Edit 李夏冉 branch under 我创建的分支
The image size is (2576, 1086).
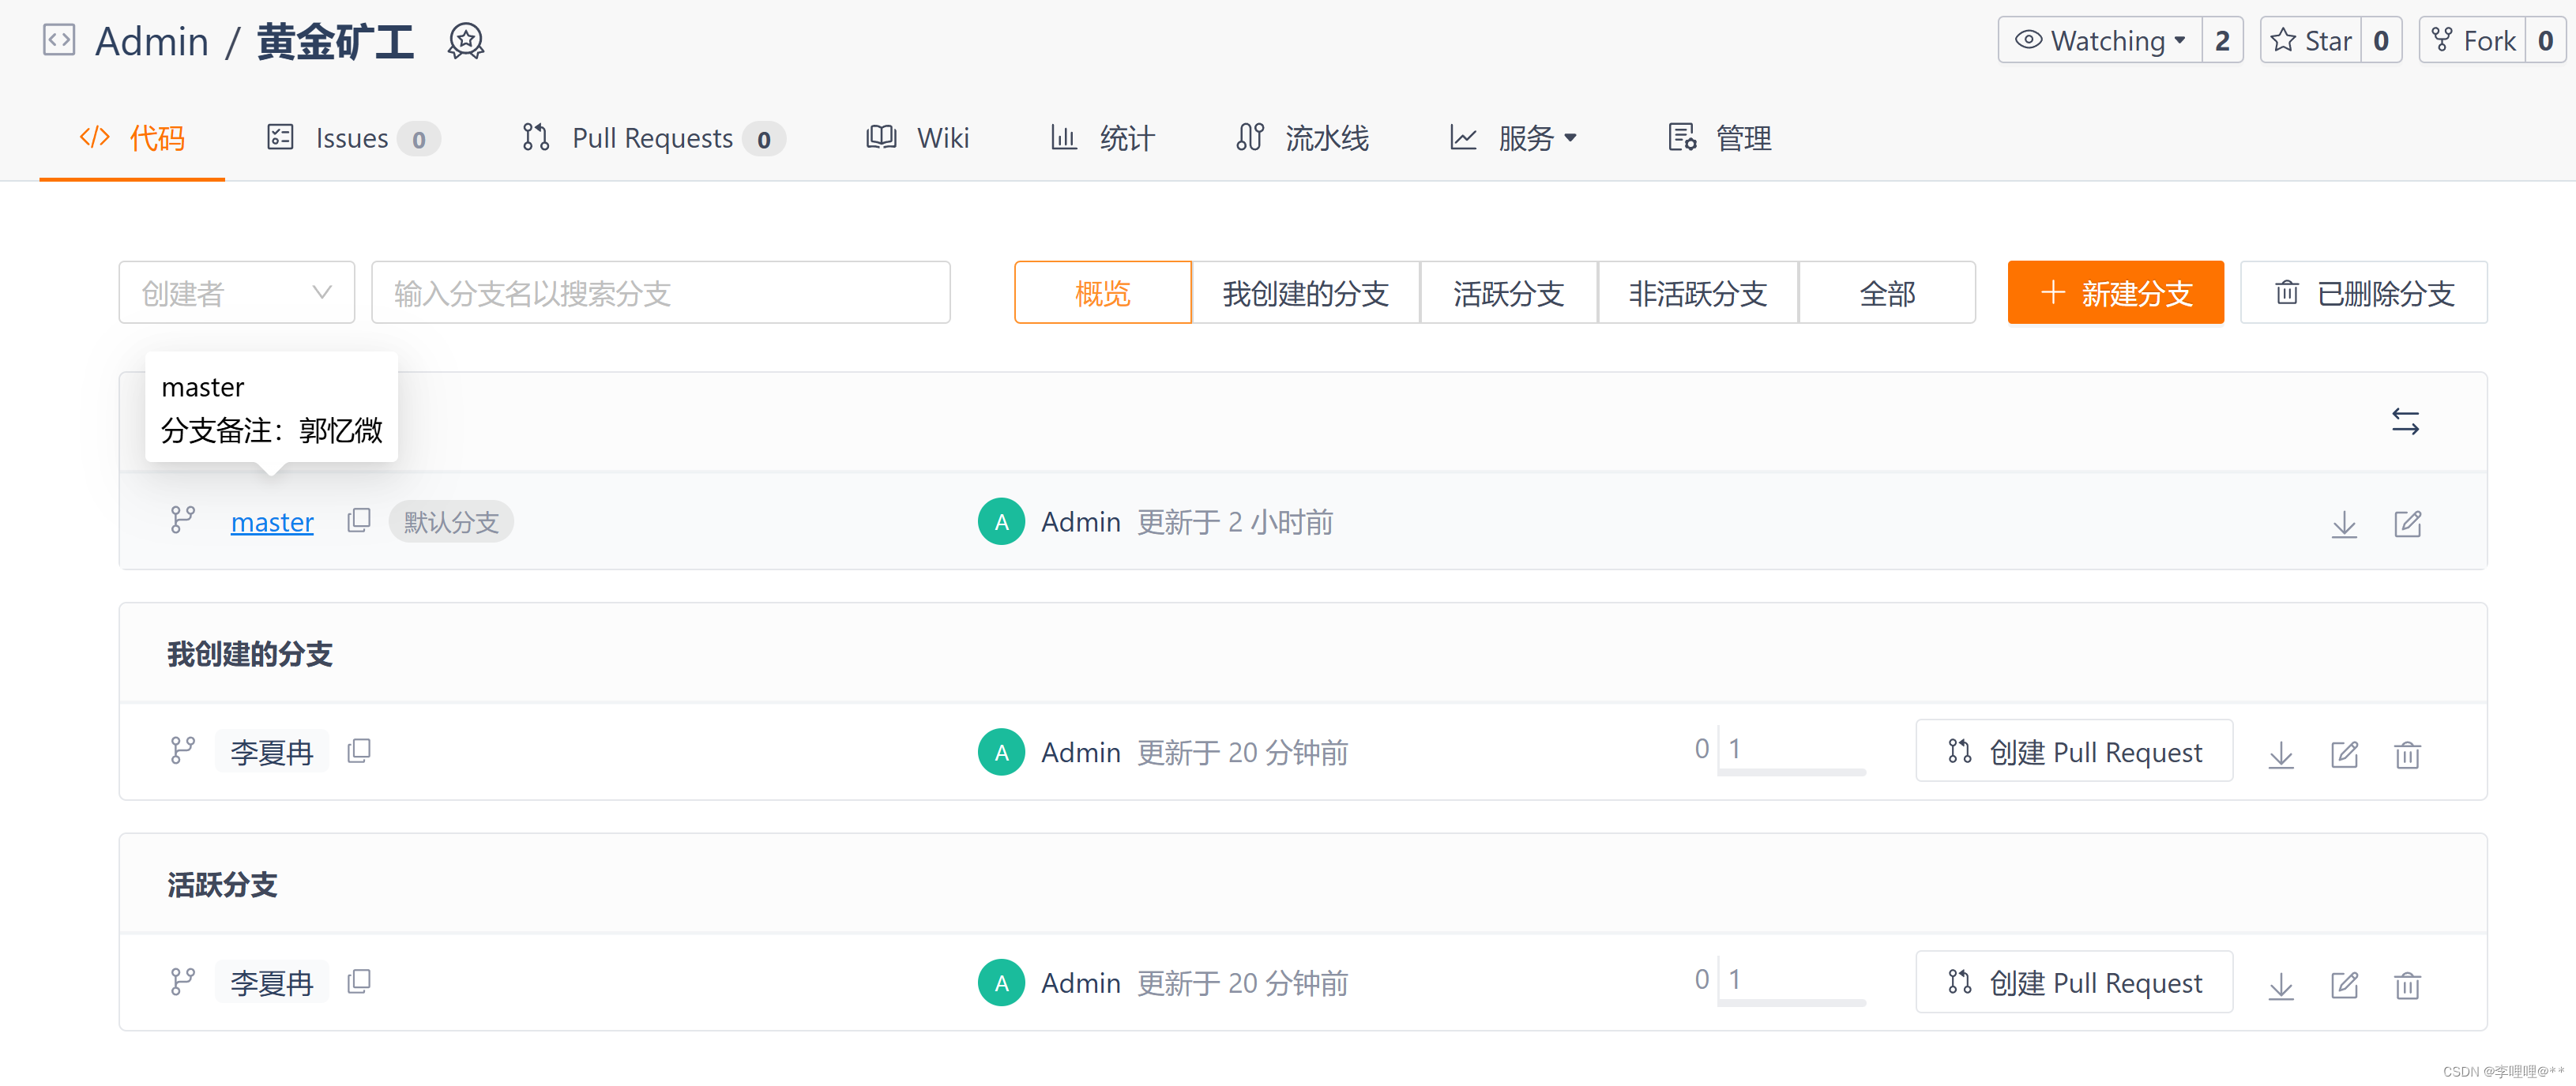coord(2343,754)
